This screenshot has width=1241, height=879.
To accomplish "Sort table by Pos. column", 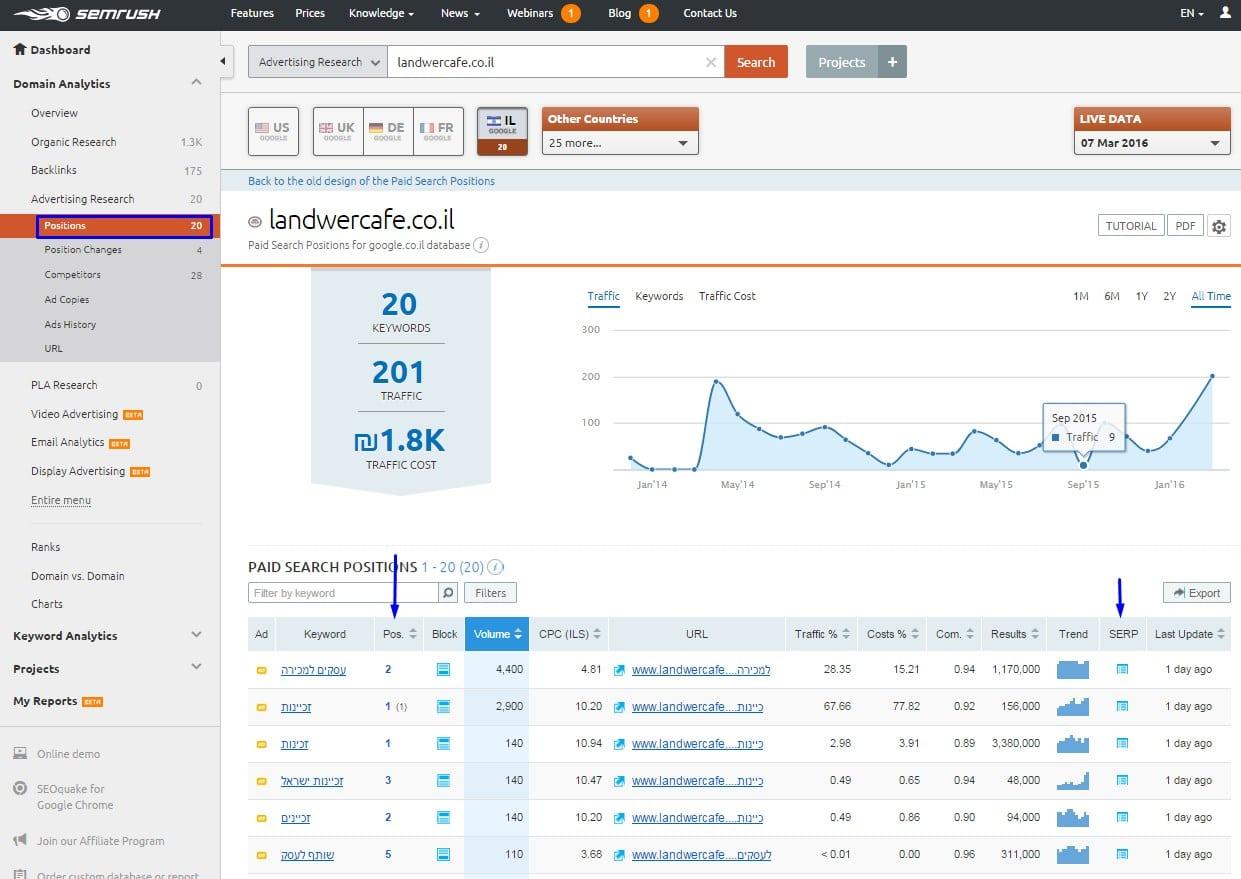I will (x=399, y=634).
